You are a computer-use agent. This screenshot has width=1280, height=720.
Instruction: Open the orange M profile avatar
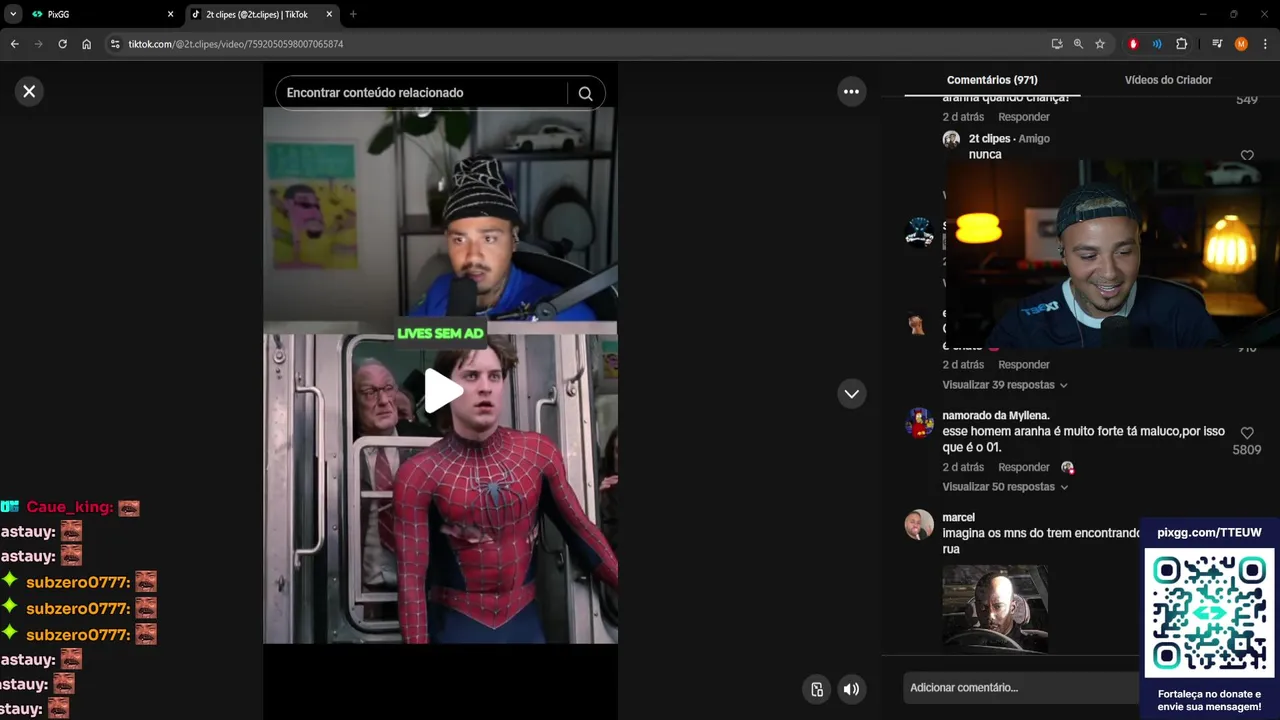[x=1241, y=44]
